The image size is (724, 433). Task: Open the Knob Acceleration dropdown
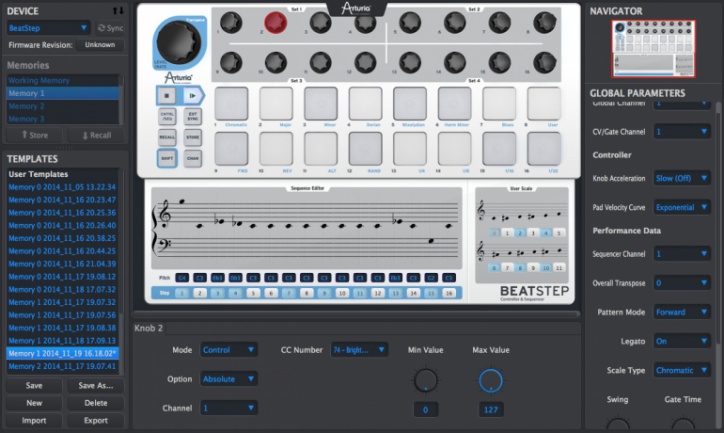(x=682, y=178)
